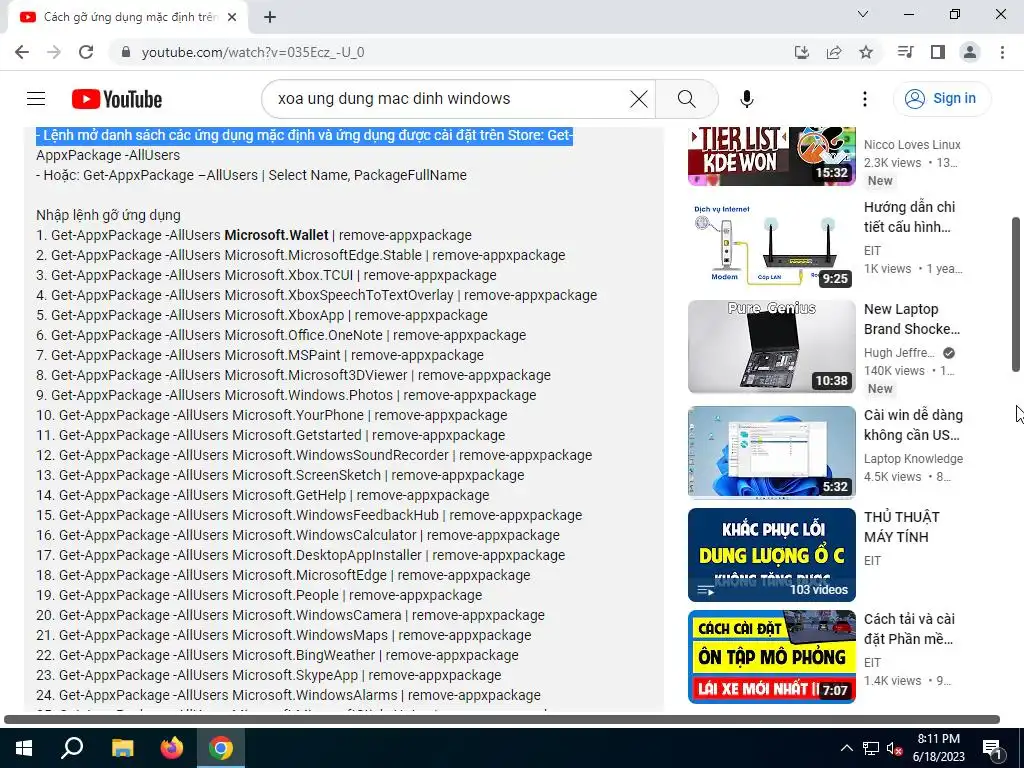The height and width of the screenshot is (768, 1024).
Task: Click the horizontal scrollbar at page bottom
Action: point(502,719)
